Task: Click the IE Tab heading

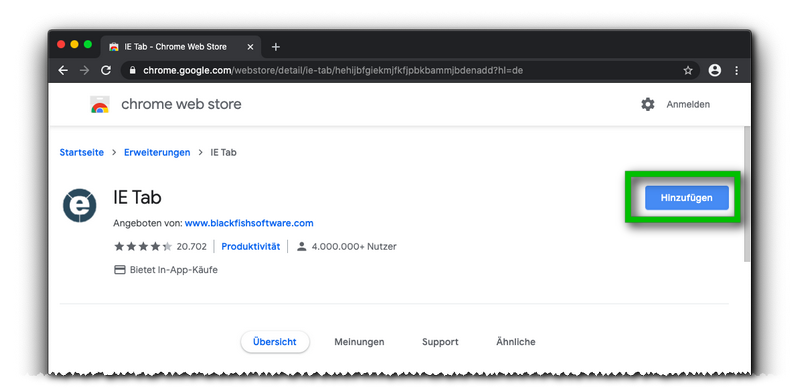Action: (x=137, y=197)
